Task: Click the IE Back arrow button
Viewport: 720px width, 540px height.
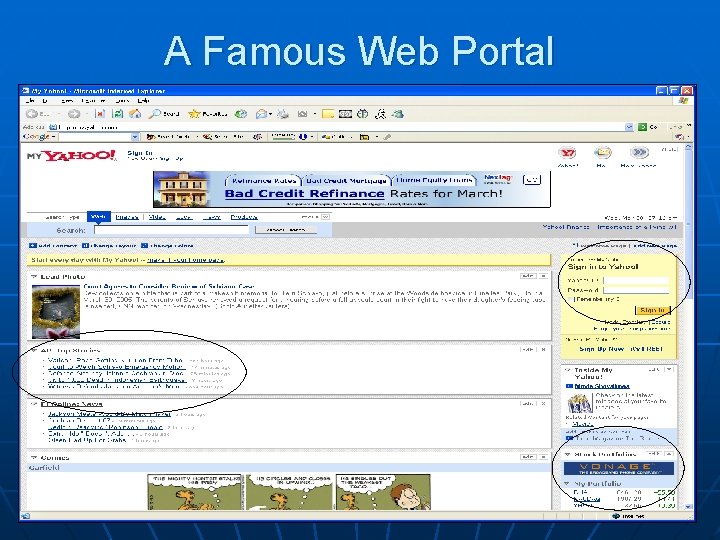Action: tap(32, 113)
